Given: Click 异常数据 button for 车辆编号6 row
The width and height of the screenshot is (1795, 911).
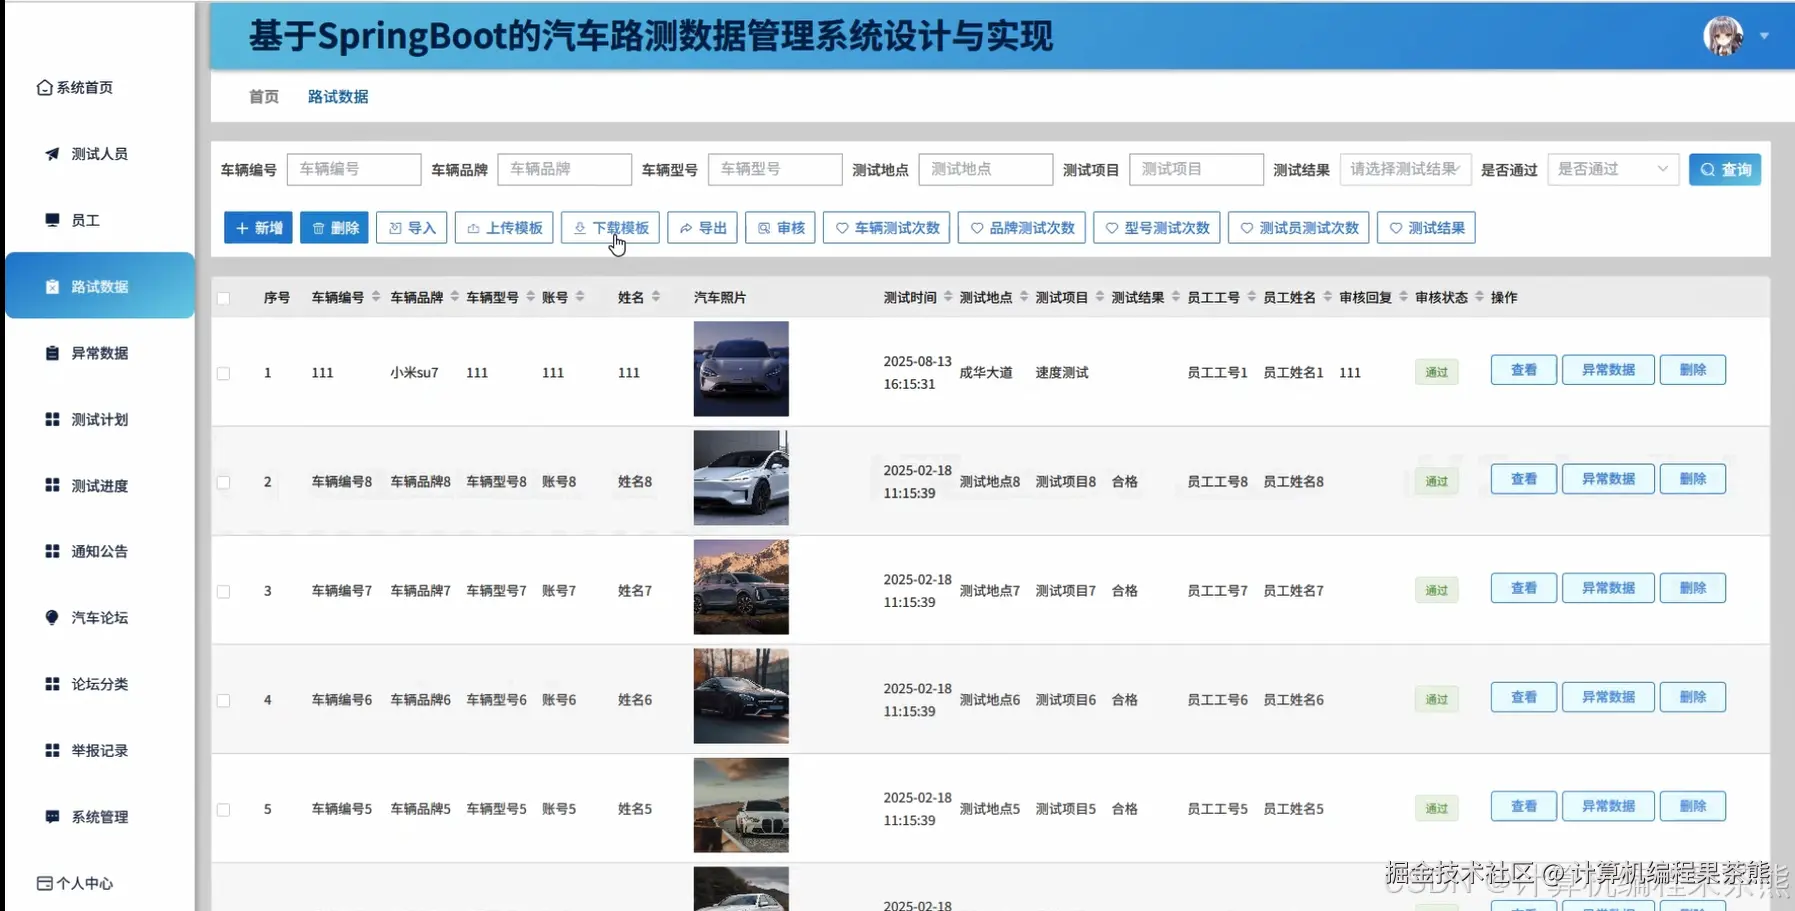Looking at the screenshot, I should pos(1608,697).
